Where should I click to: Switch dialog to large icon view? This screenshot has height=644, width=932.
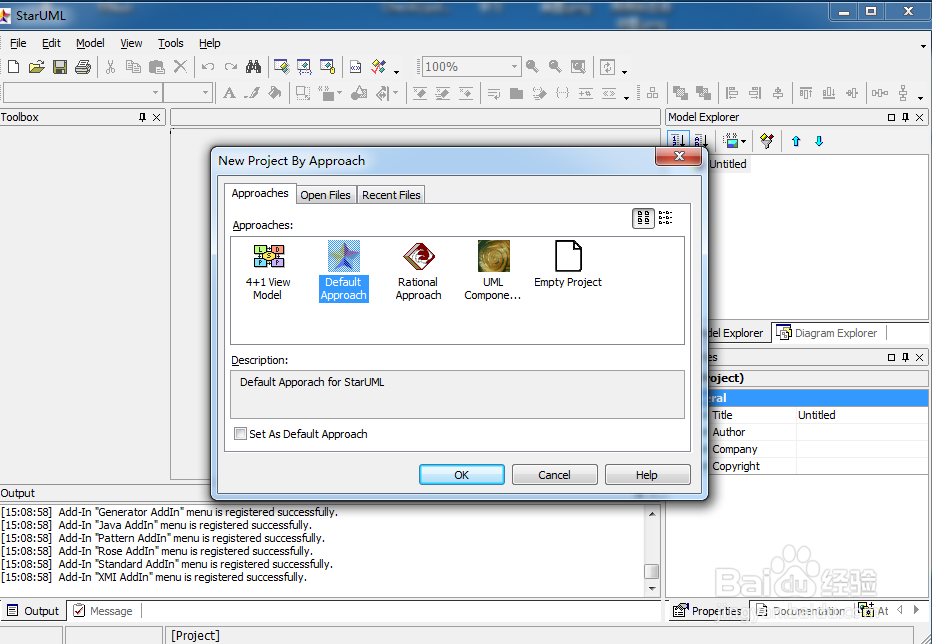tap(643, 218)
